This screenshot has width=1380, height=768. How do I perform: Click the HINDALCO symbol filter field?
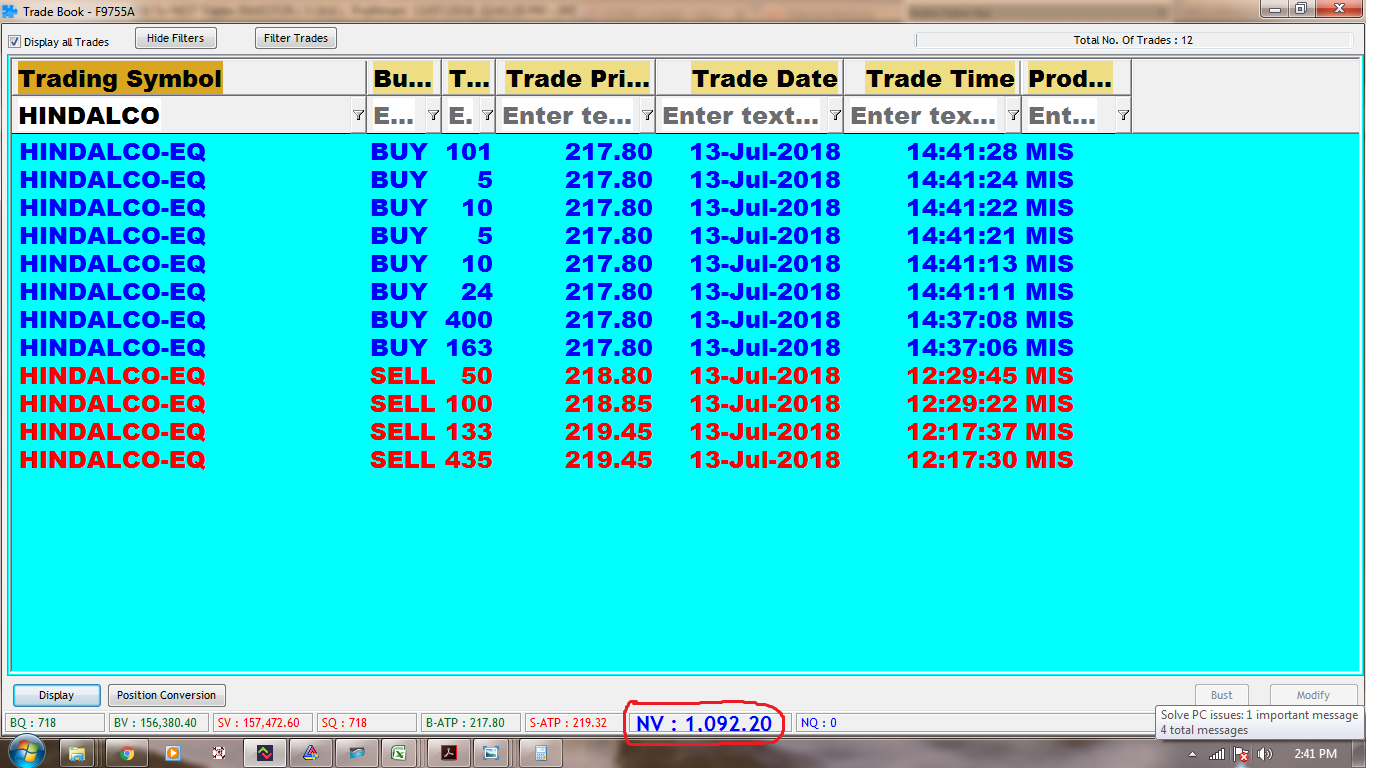click(x=183, y=116)
